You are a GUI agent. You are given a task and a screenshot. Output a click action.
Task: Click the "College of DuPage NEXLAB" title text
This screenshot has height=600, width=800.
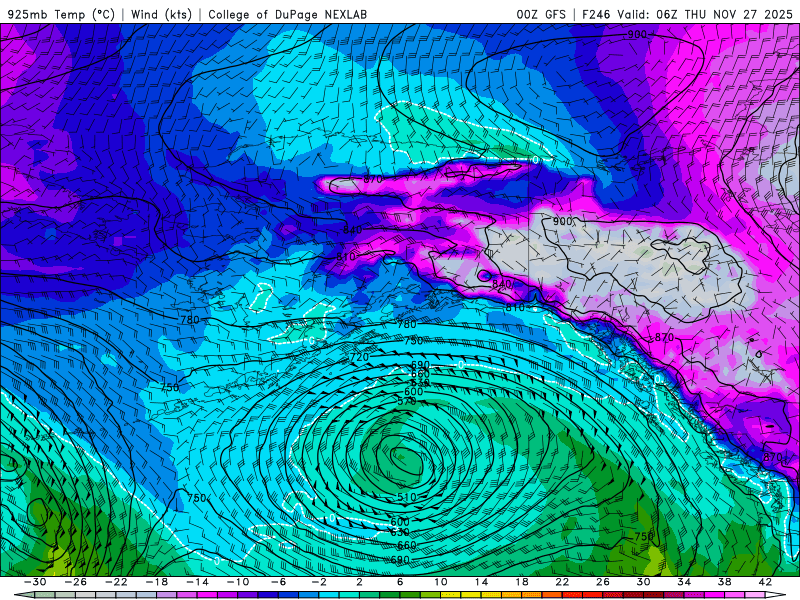coord(287,15)
